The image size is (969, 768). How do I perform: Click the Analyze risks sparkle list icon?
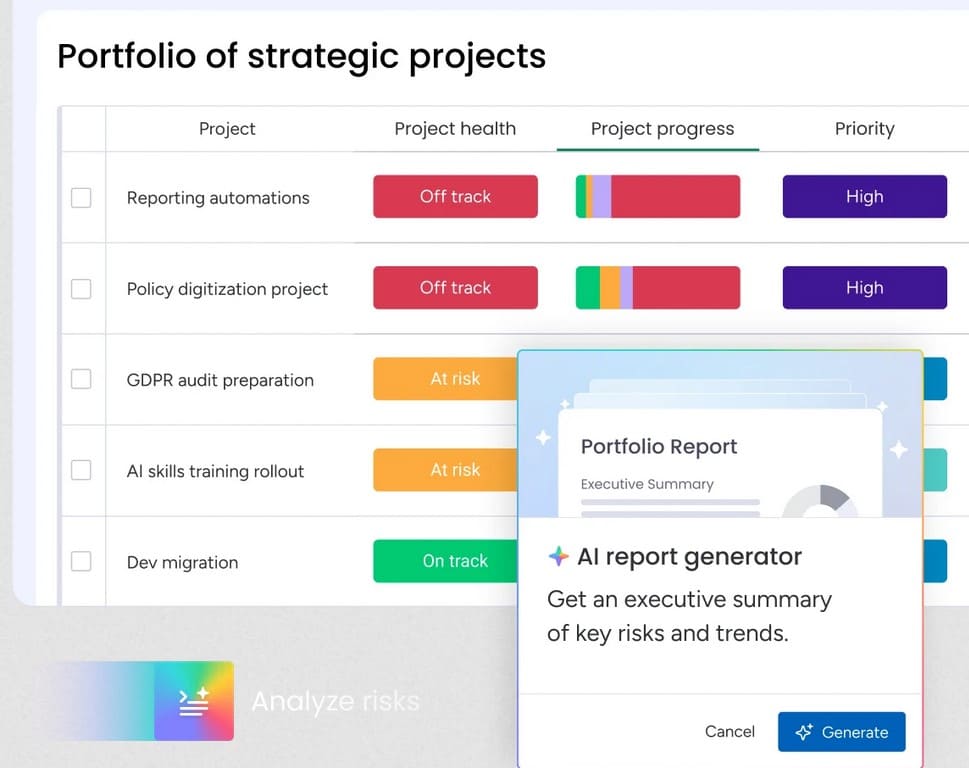click(x=194, y=701)
